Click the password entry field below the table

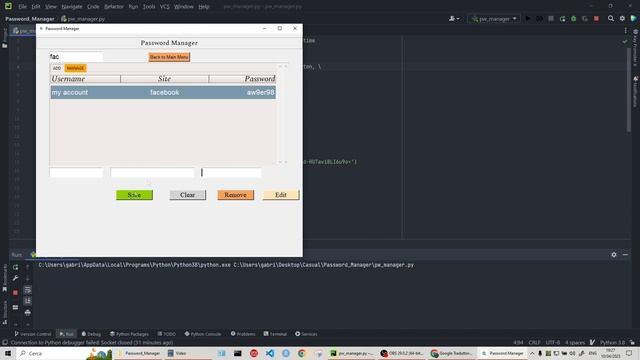pos(231,173)
